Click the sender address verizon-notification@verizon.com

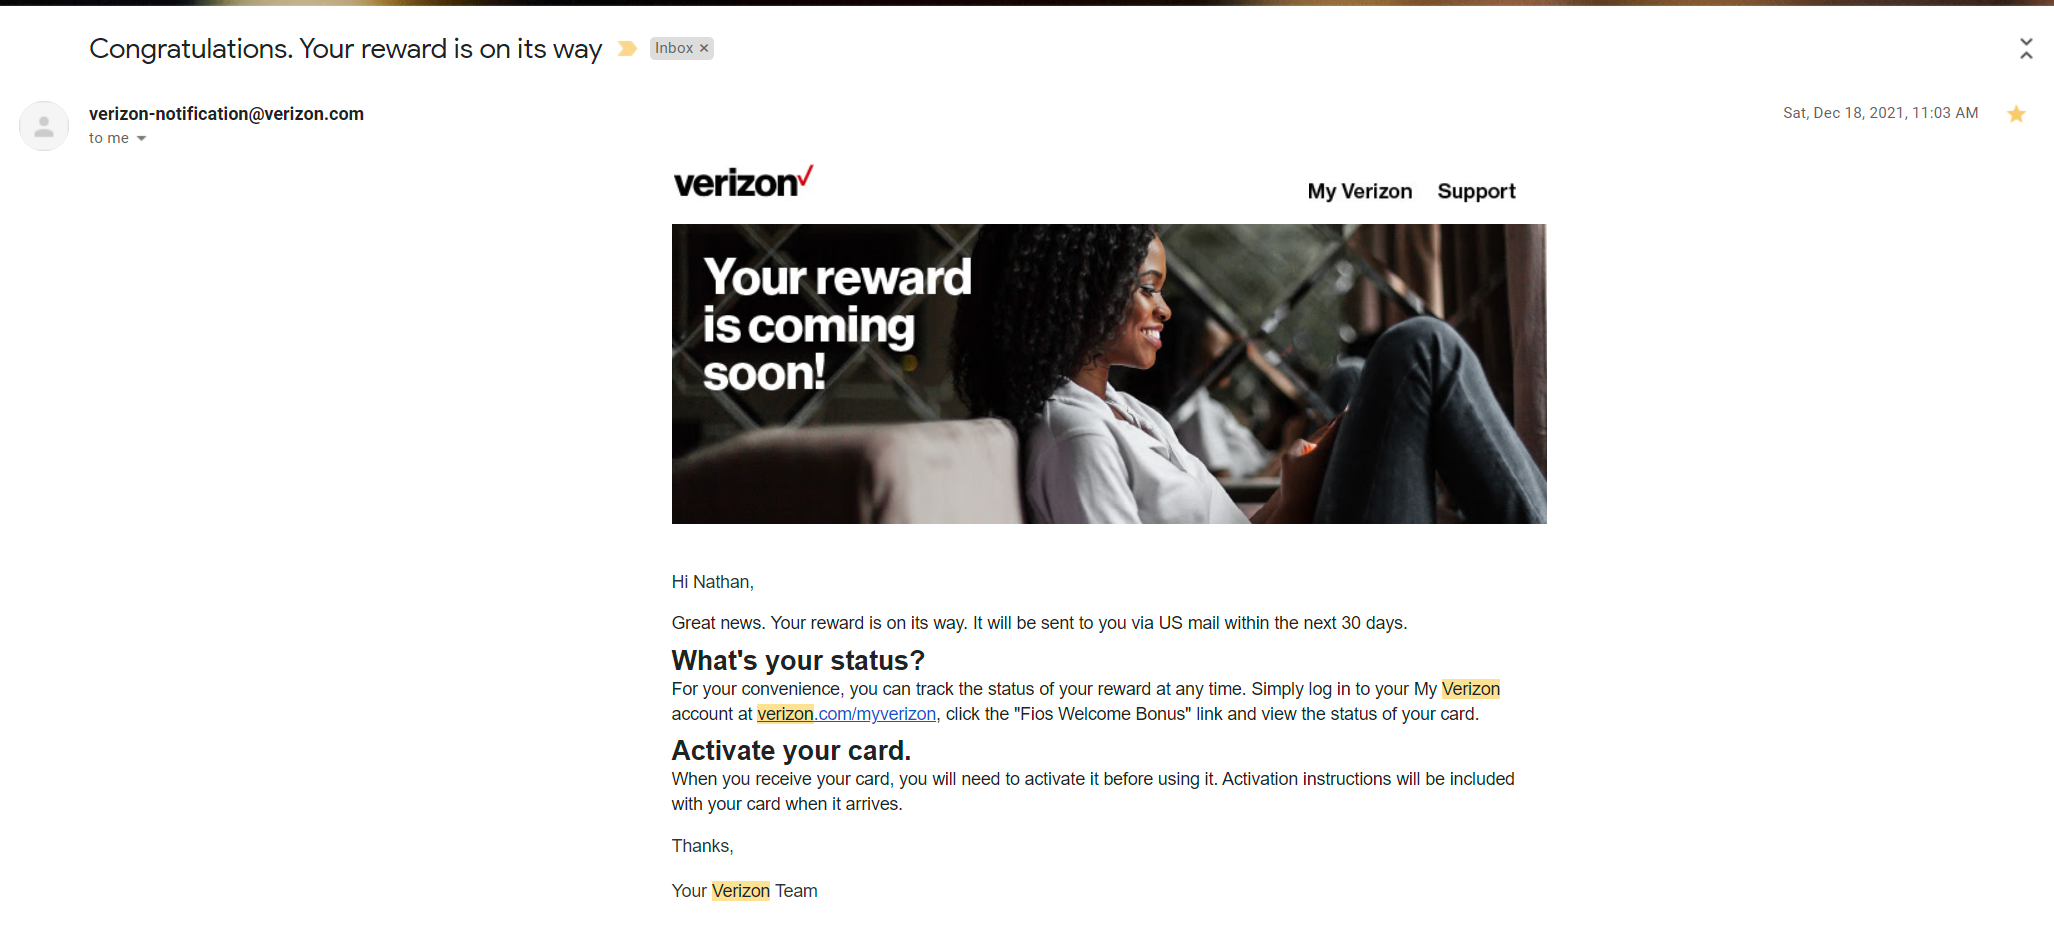[226, 114]
